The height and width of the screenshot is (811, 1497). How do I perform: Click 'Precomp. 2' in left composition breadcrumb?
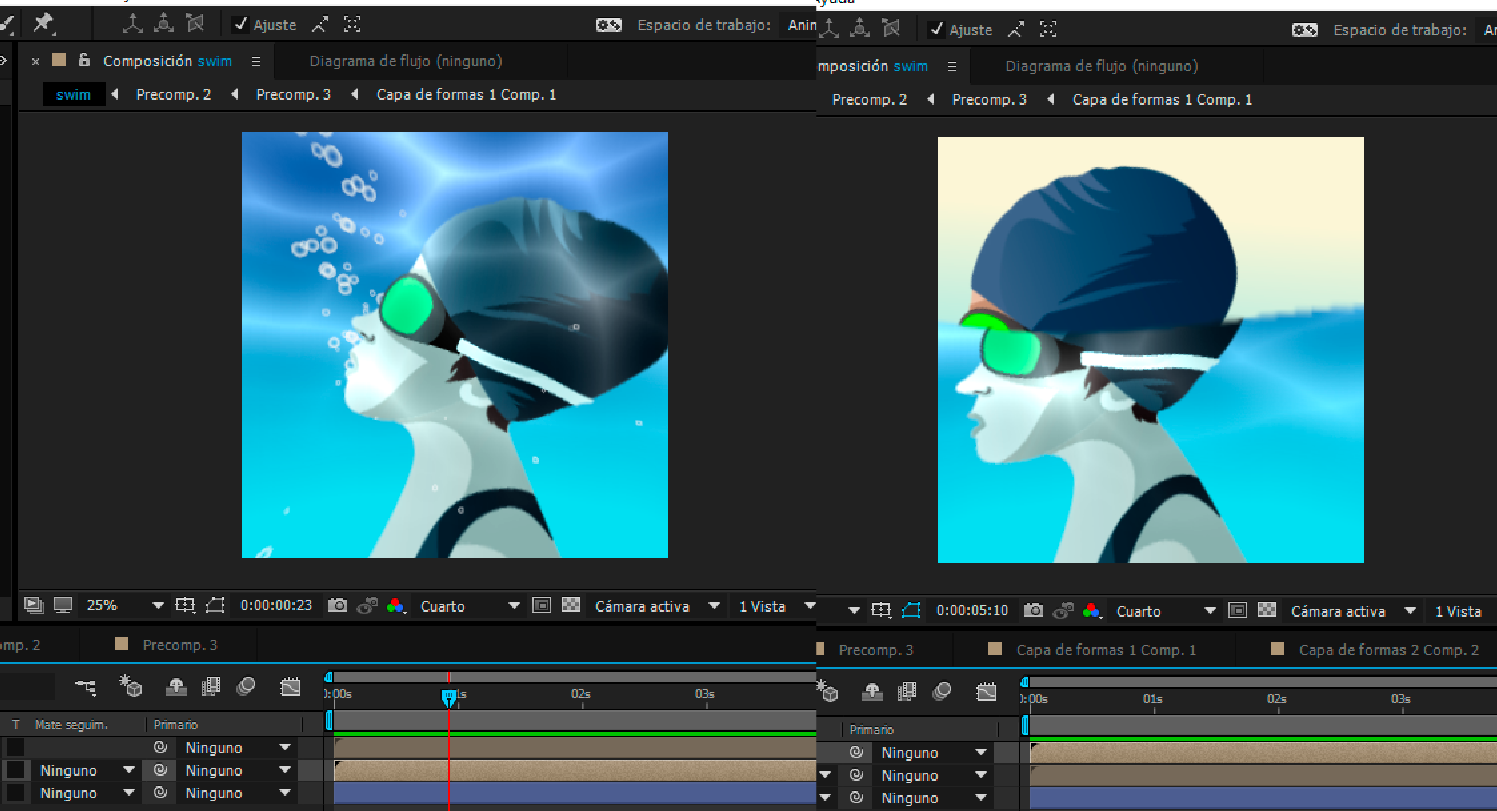[174, 95]
